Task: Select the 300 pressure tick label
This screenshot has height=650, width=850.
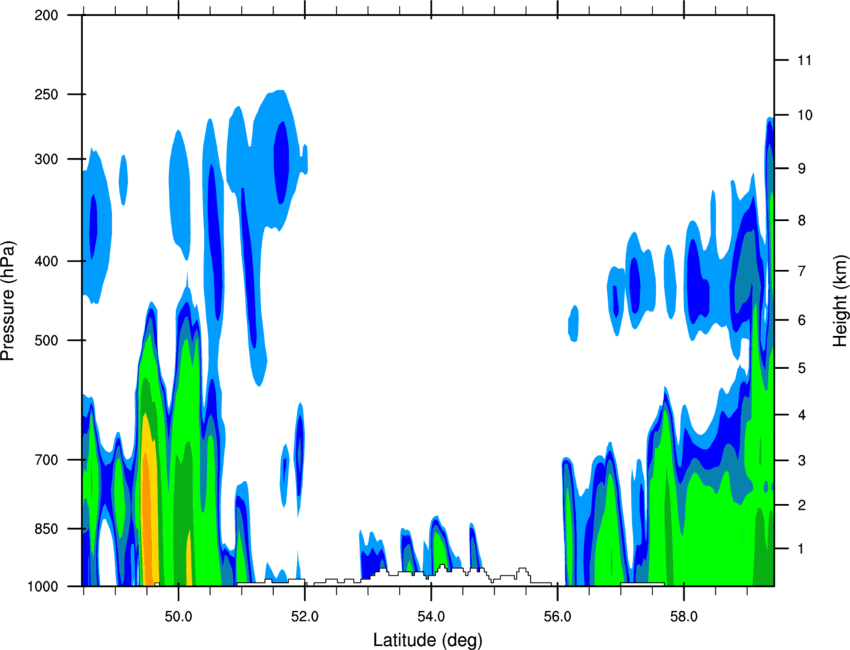Action: (46, 159)
